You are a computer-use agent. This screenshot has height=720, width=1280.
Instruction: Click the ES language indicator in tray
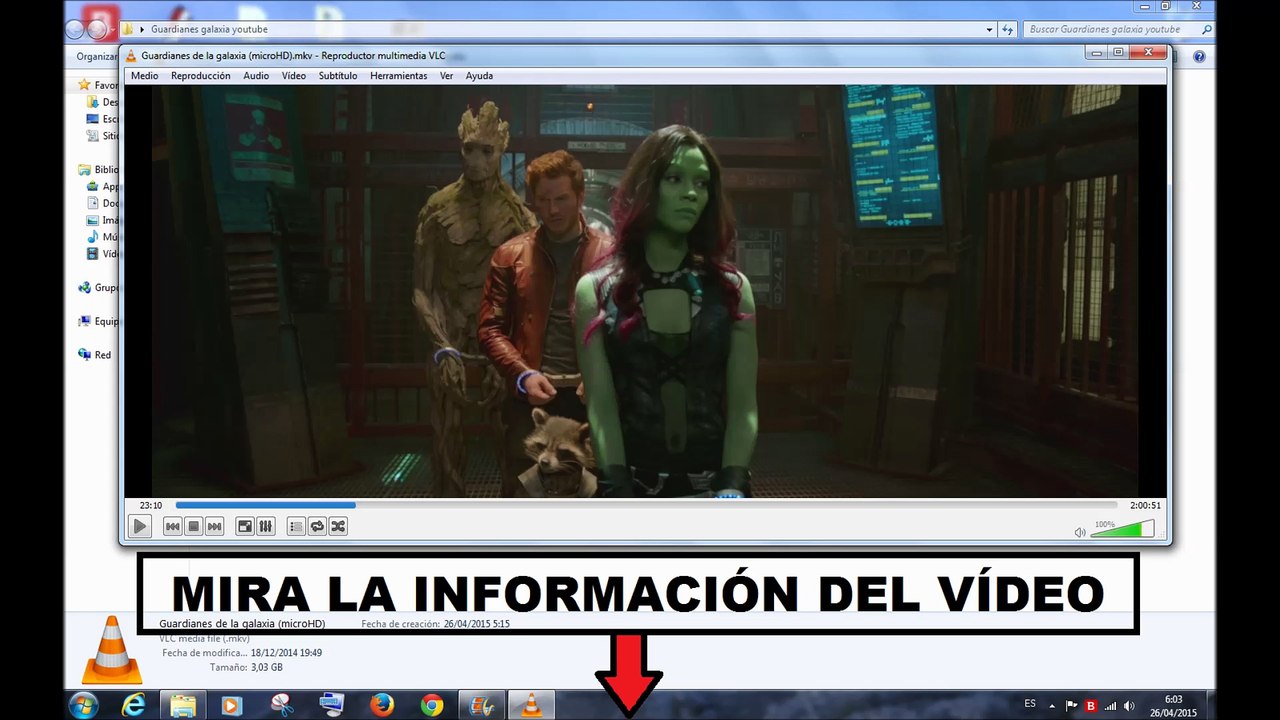click(1030, 704)
